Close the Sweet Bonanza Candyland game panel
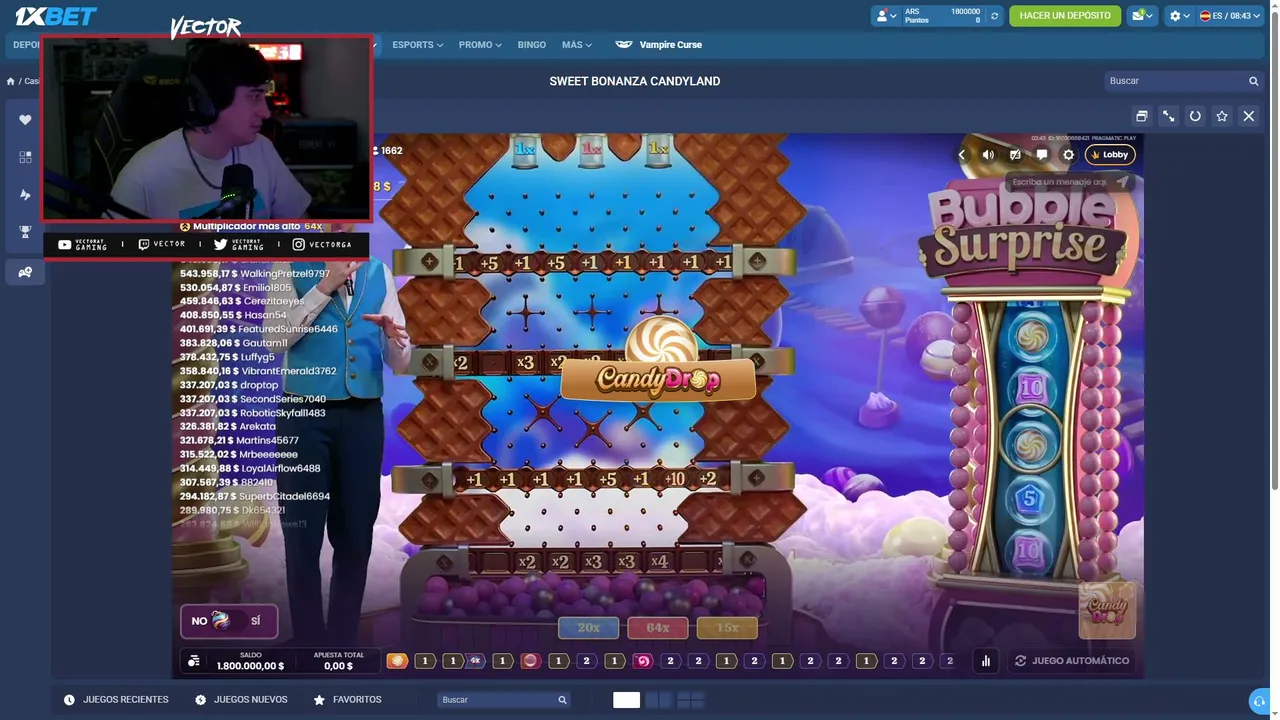Screen dimensions: 1280x720 tap(1249, 116)
